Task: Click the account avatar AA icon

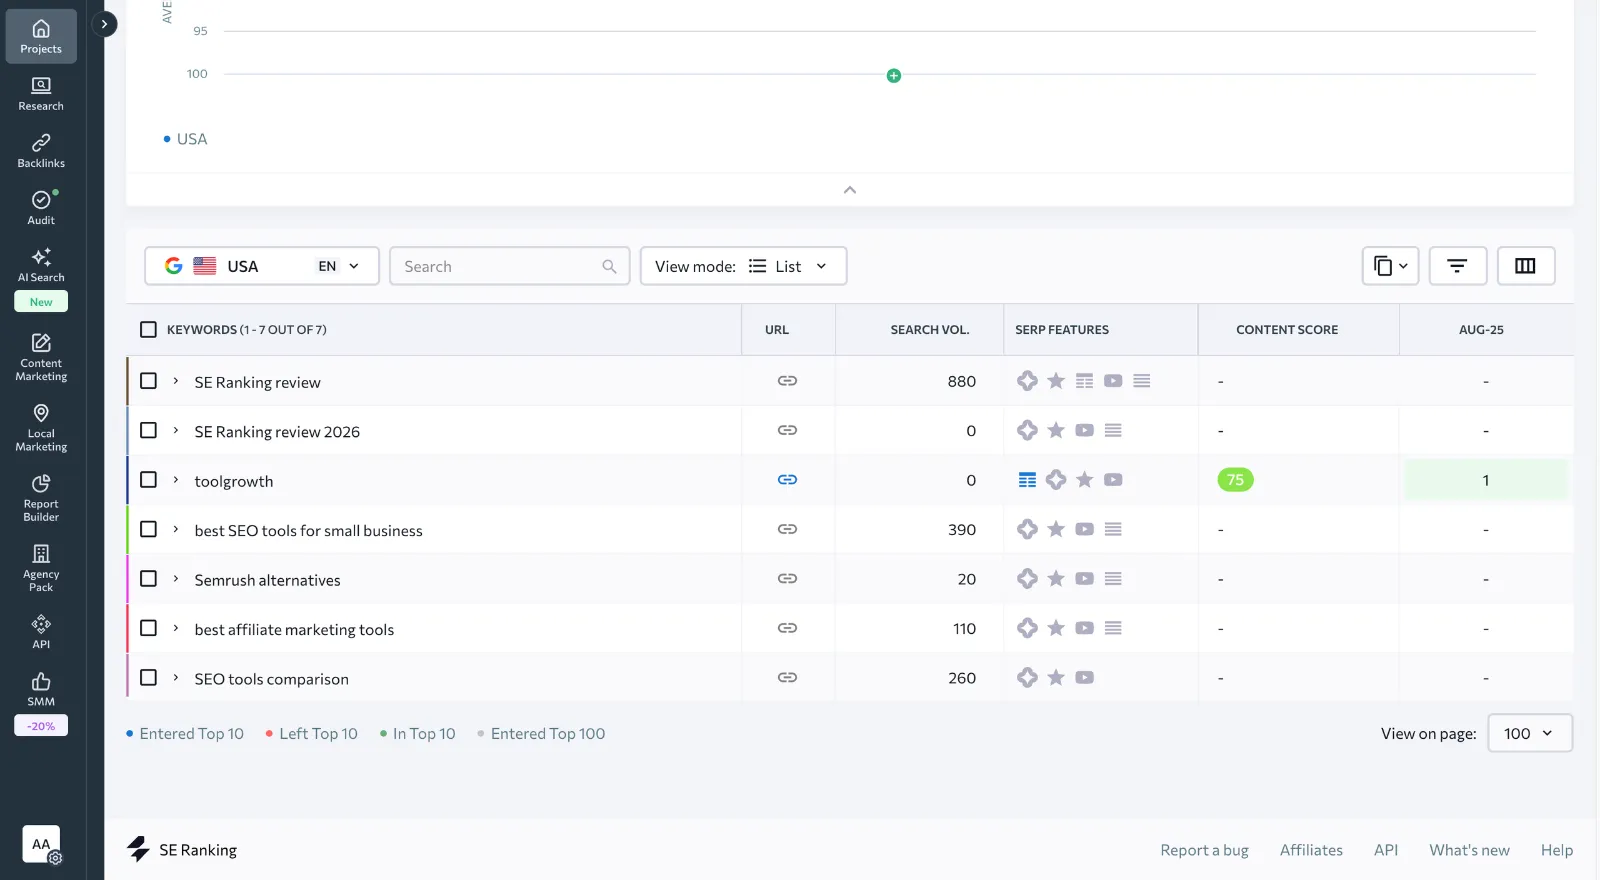Action: click(x=41, y=844)
